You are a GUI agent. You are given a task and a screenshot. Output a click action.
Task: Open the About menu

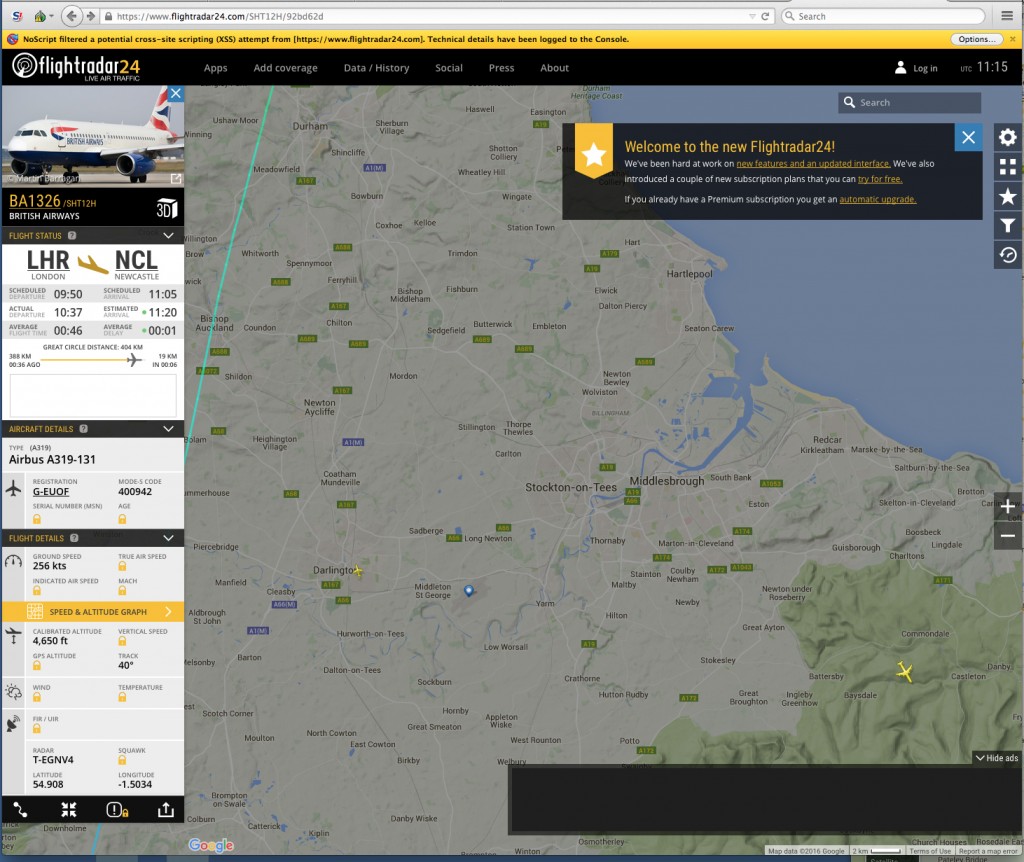point(554,68)
